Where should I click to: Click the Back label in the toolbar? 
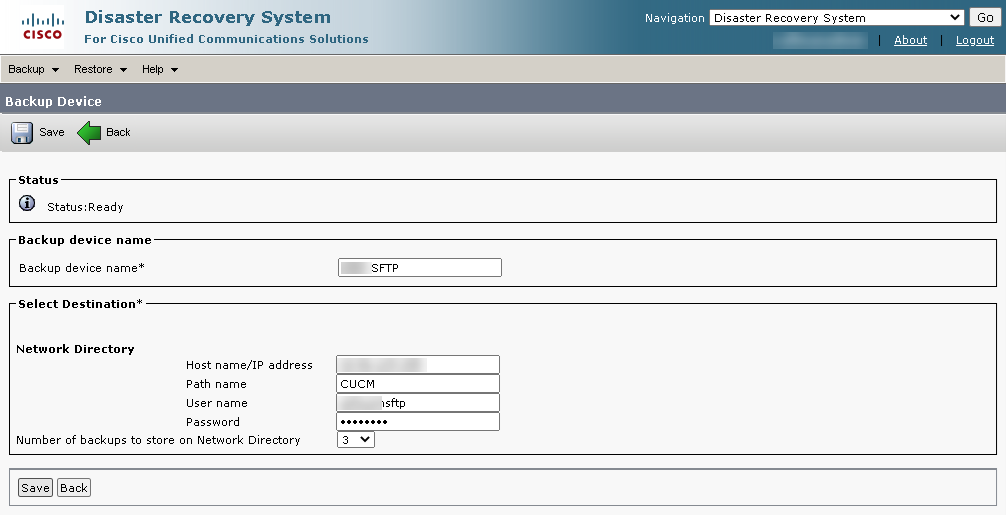(x=118, y=132)
